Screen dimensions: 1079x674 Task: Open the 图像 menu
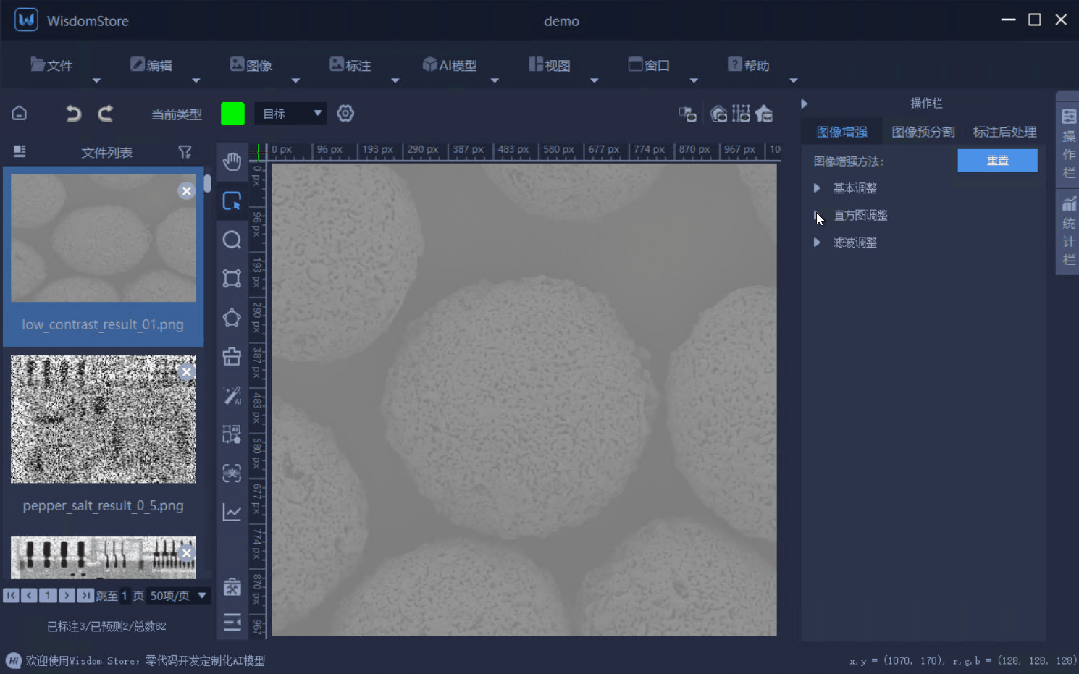(x=250, y=65)
